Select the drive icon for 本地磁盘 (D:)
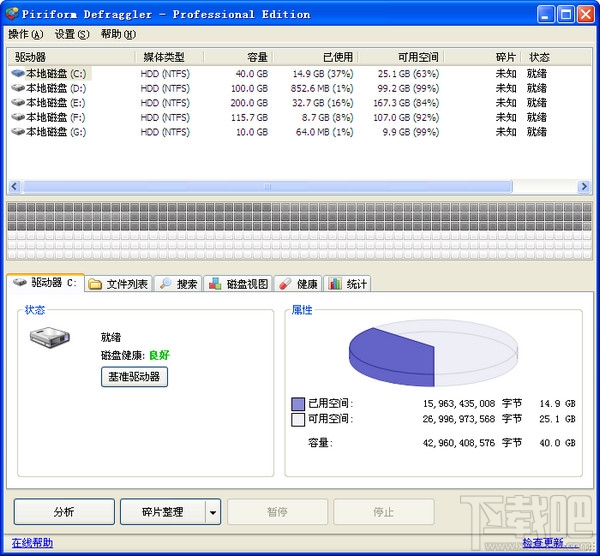600x556 pixels. point(18,88)
